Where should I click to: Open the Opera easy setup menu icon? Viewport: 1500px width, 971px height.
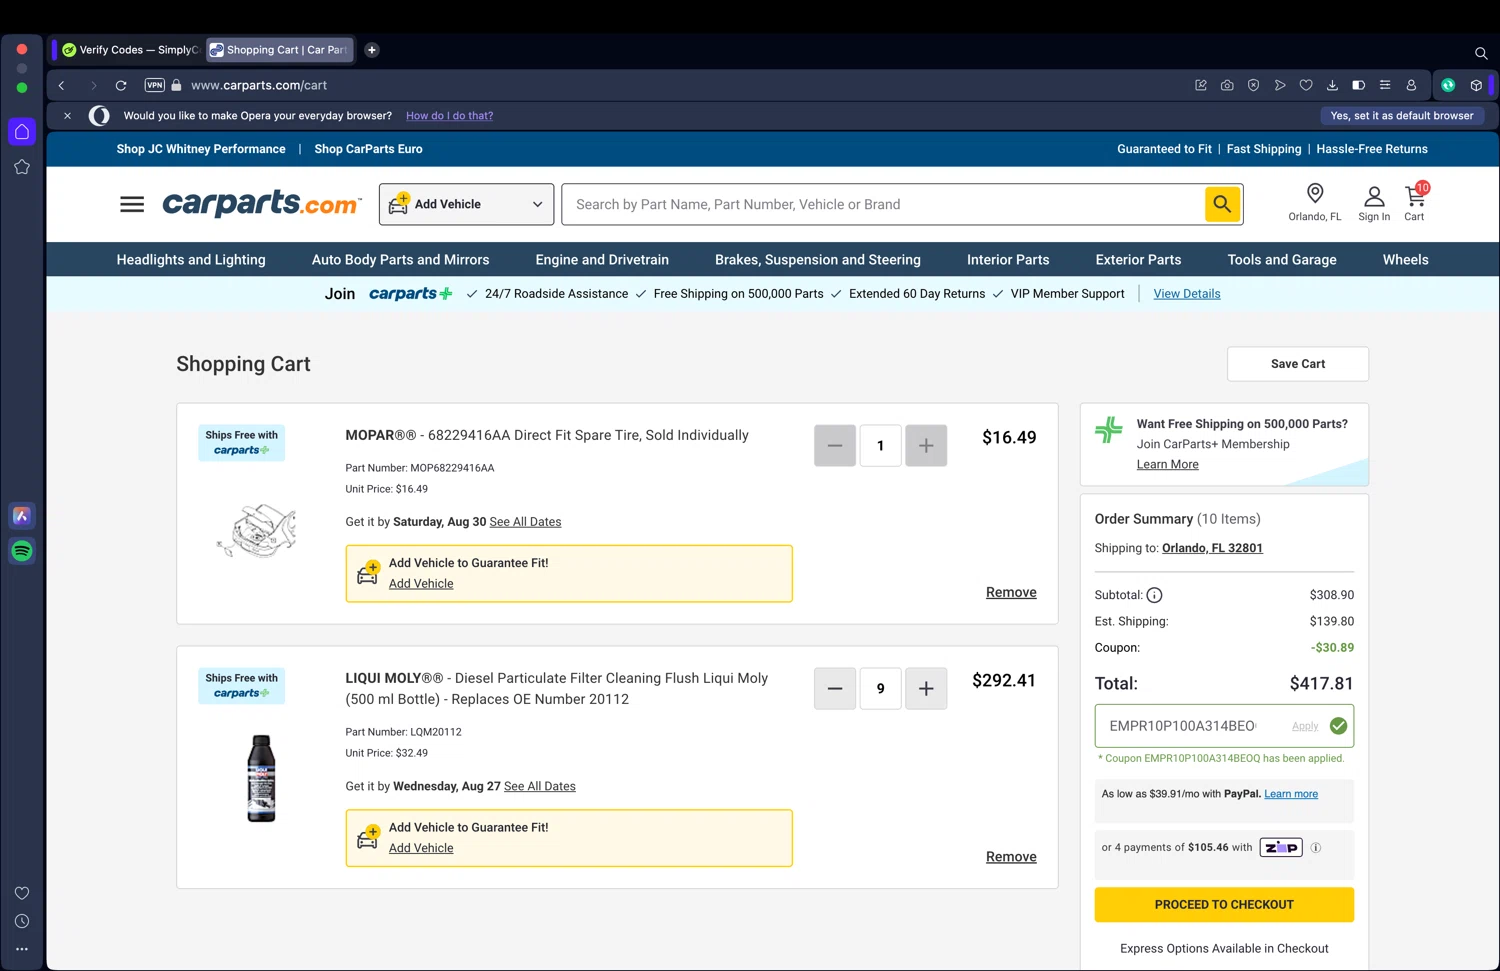pyautogui.click(x=1385, y=85)
